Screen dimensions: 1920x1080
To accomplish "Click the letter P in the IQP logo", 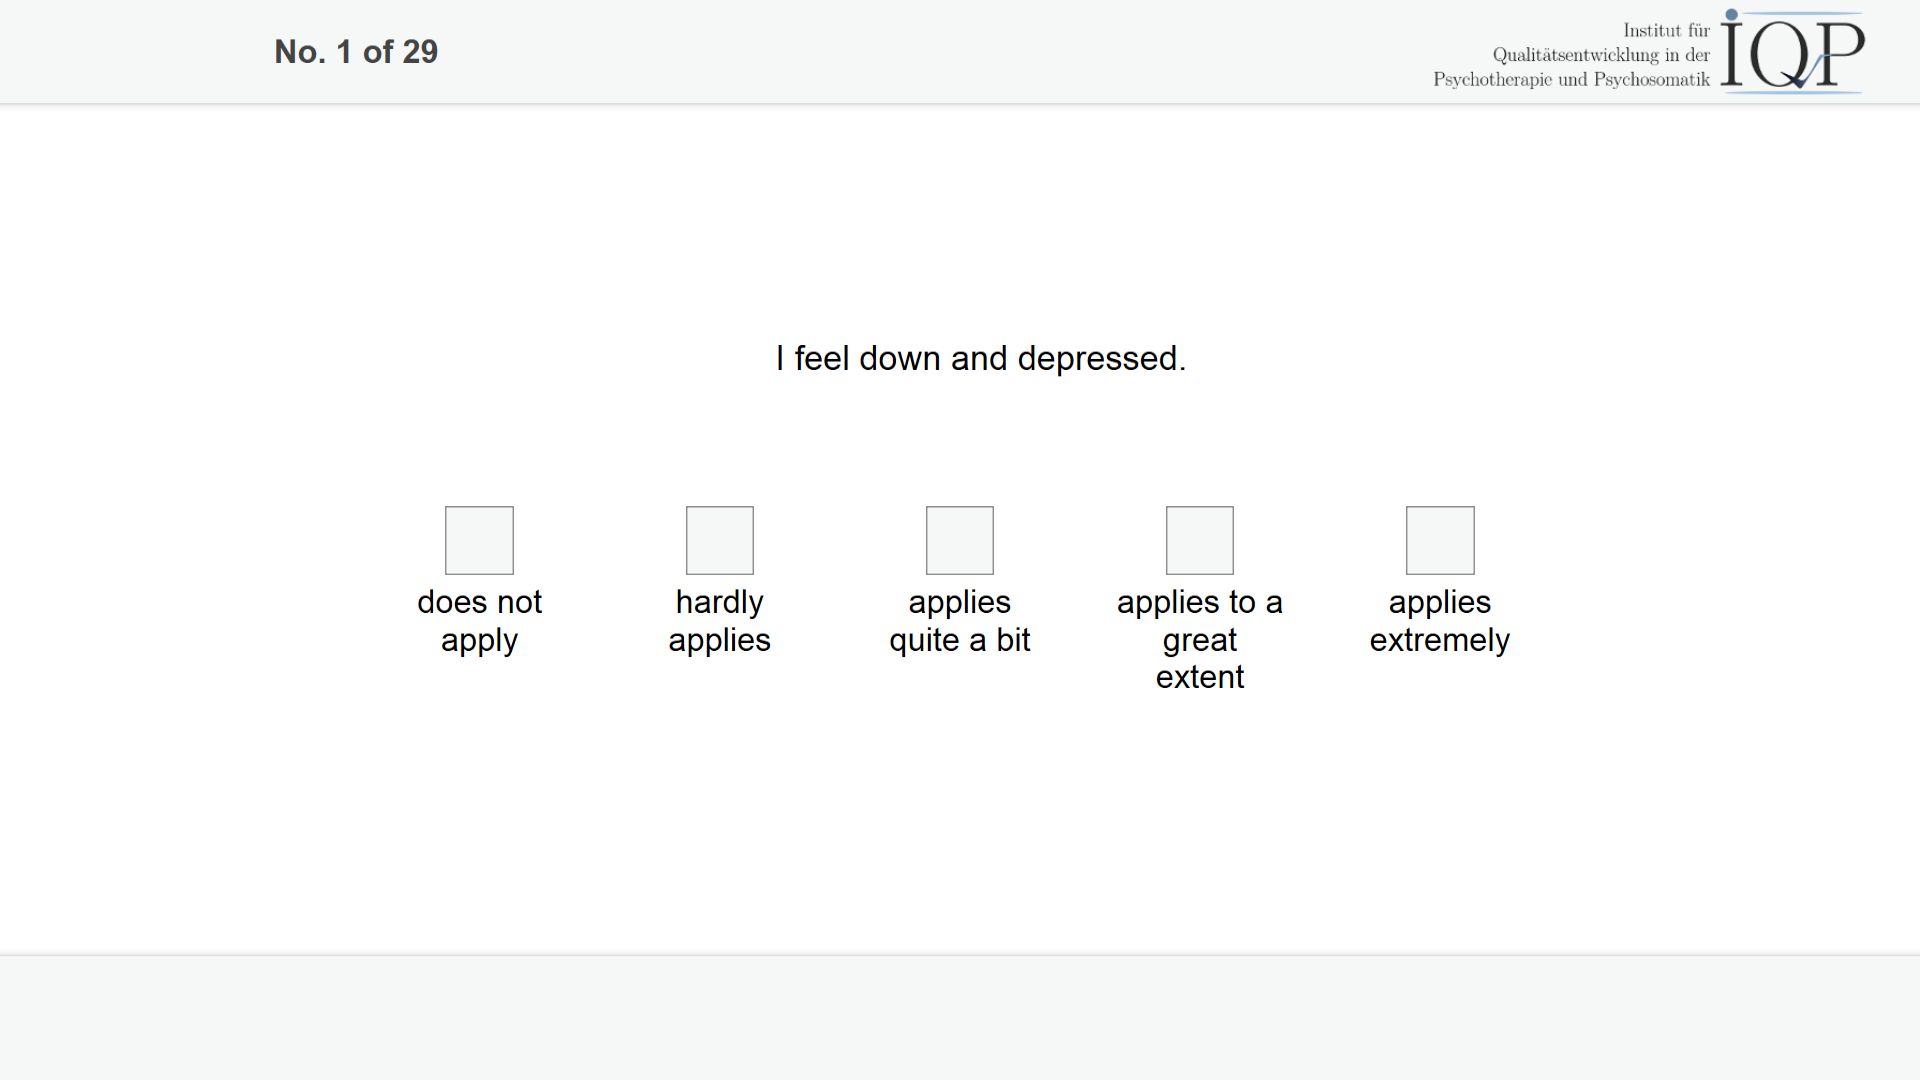I will (x=1838, y=55).
